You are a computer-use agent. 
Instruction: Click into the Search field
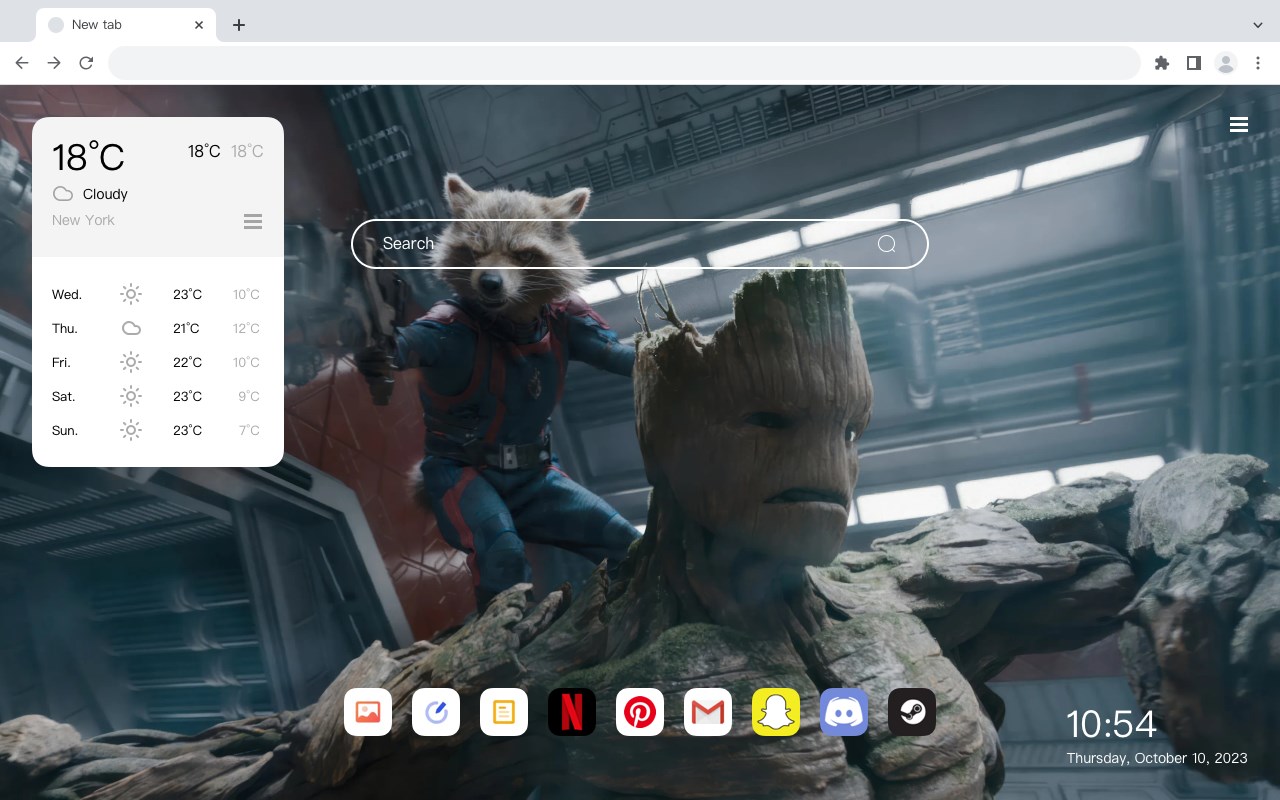pyautogui.click(x=640, y=244)
